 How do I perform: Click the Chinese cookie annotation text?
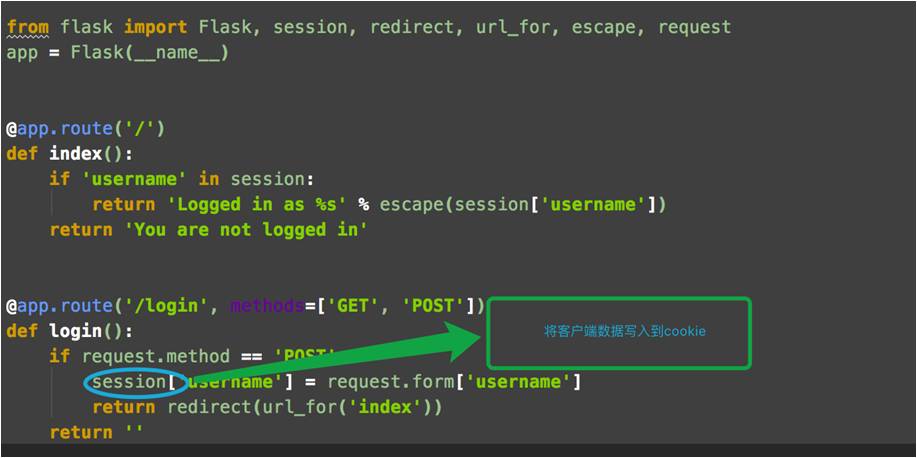(625, 332)
